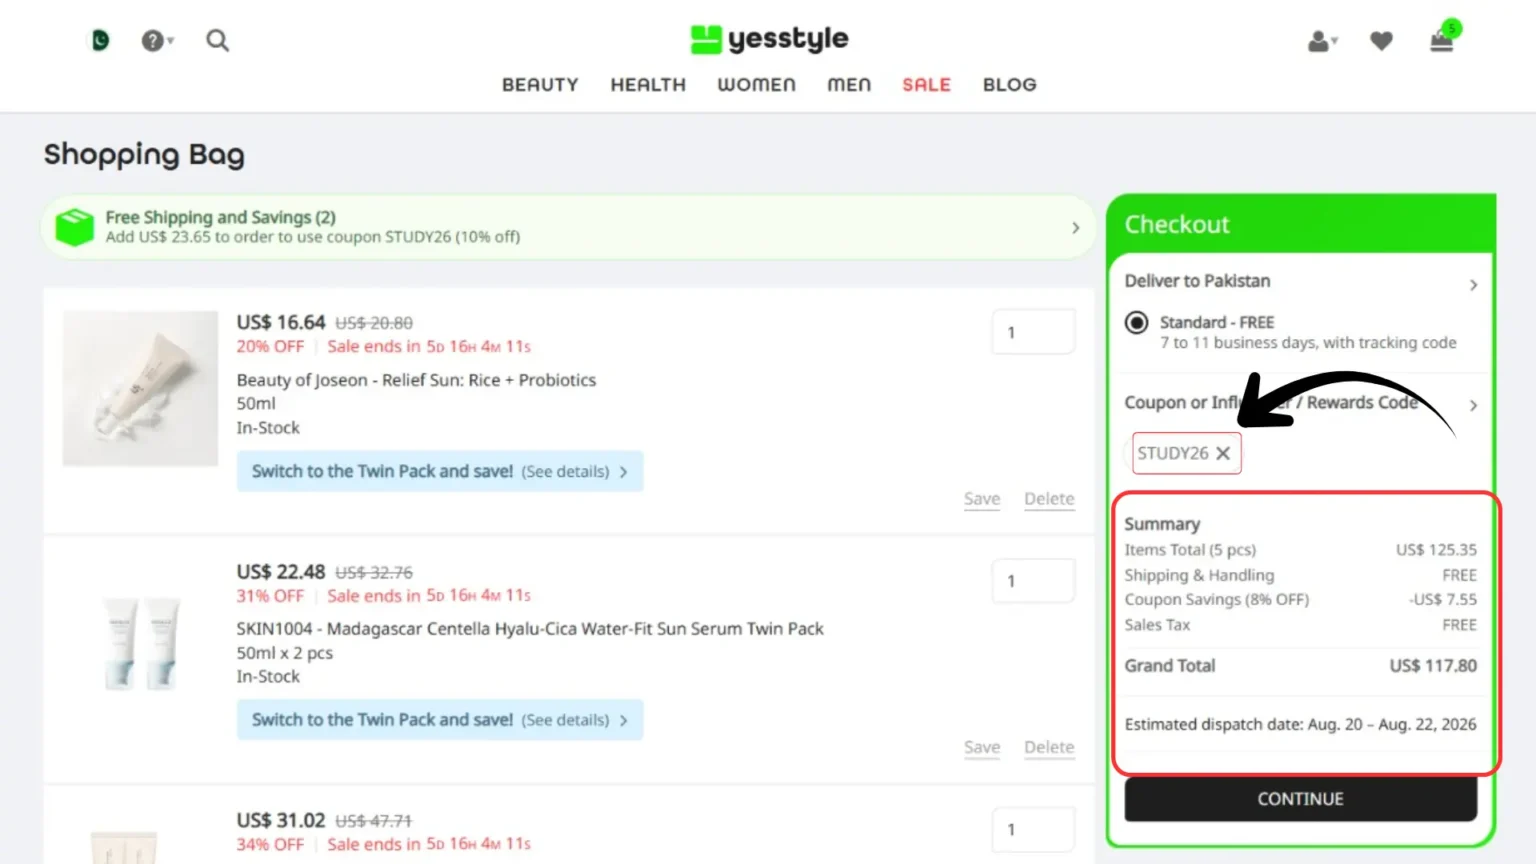
Task: Switch Beauty of Joseon item to Twin Pack
Action: pos(440,471)
